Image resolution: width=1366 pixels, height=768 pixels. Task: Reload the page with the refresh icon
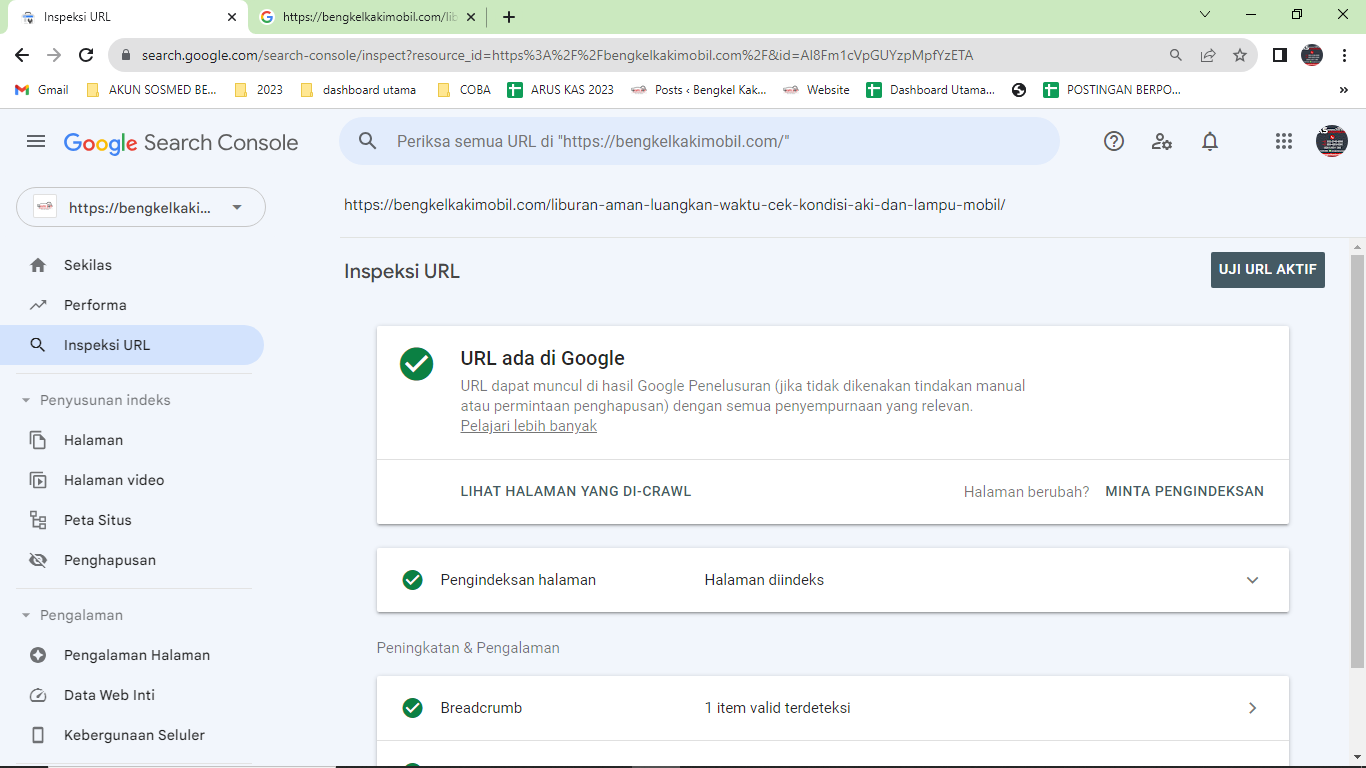point(86,55)
